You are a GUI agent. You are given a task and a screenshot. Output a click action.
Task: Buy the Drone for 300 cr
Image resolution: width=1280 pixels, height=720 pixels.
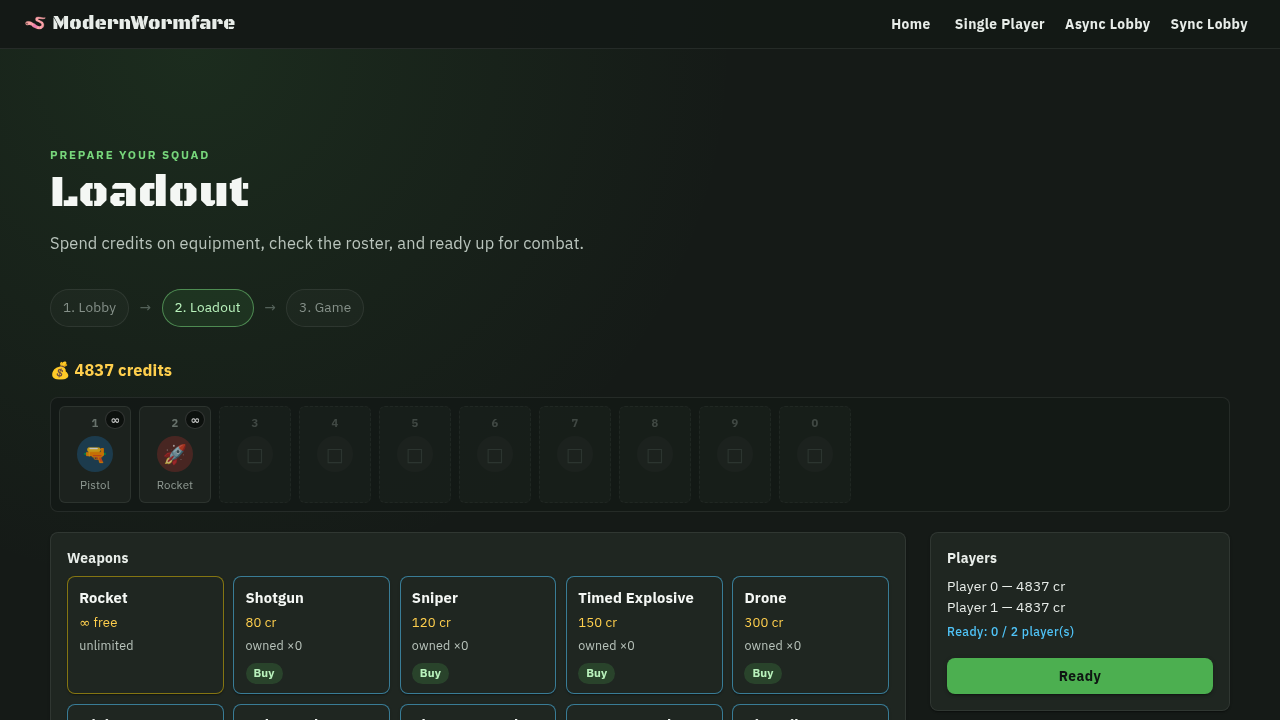click(x=763, y=674)
